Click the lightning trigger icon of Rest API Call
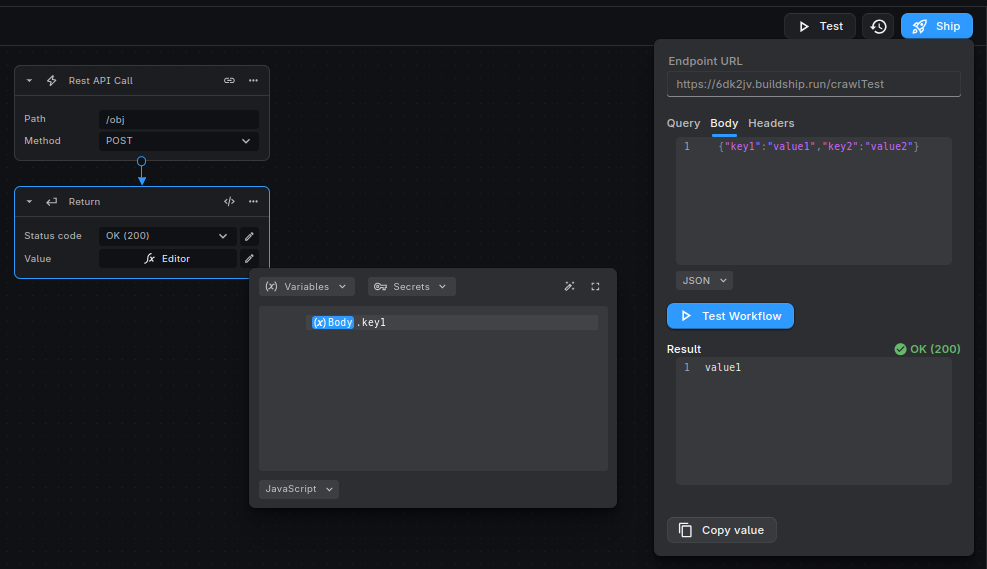 [x=52, y=81]
